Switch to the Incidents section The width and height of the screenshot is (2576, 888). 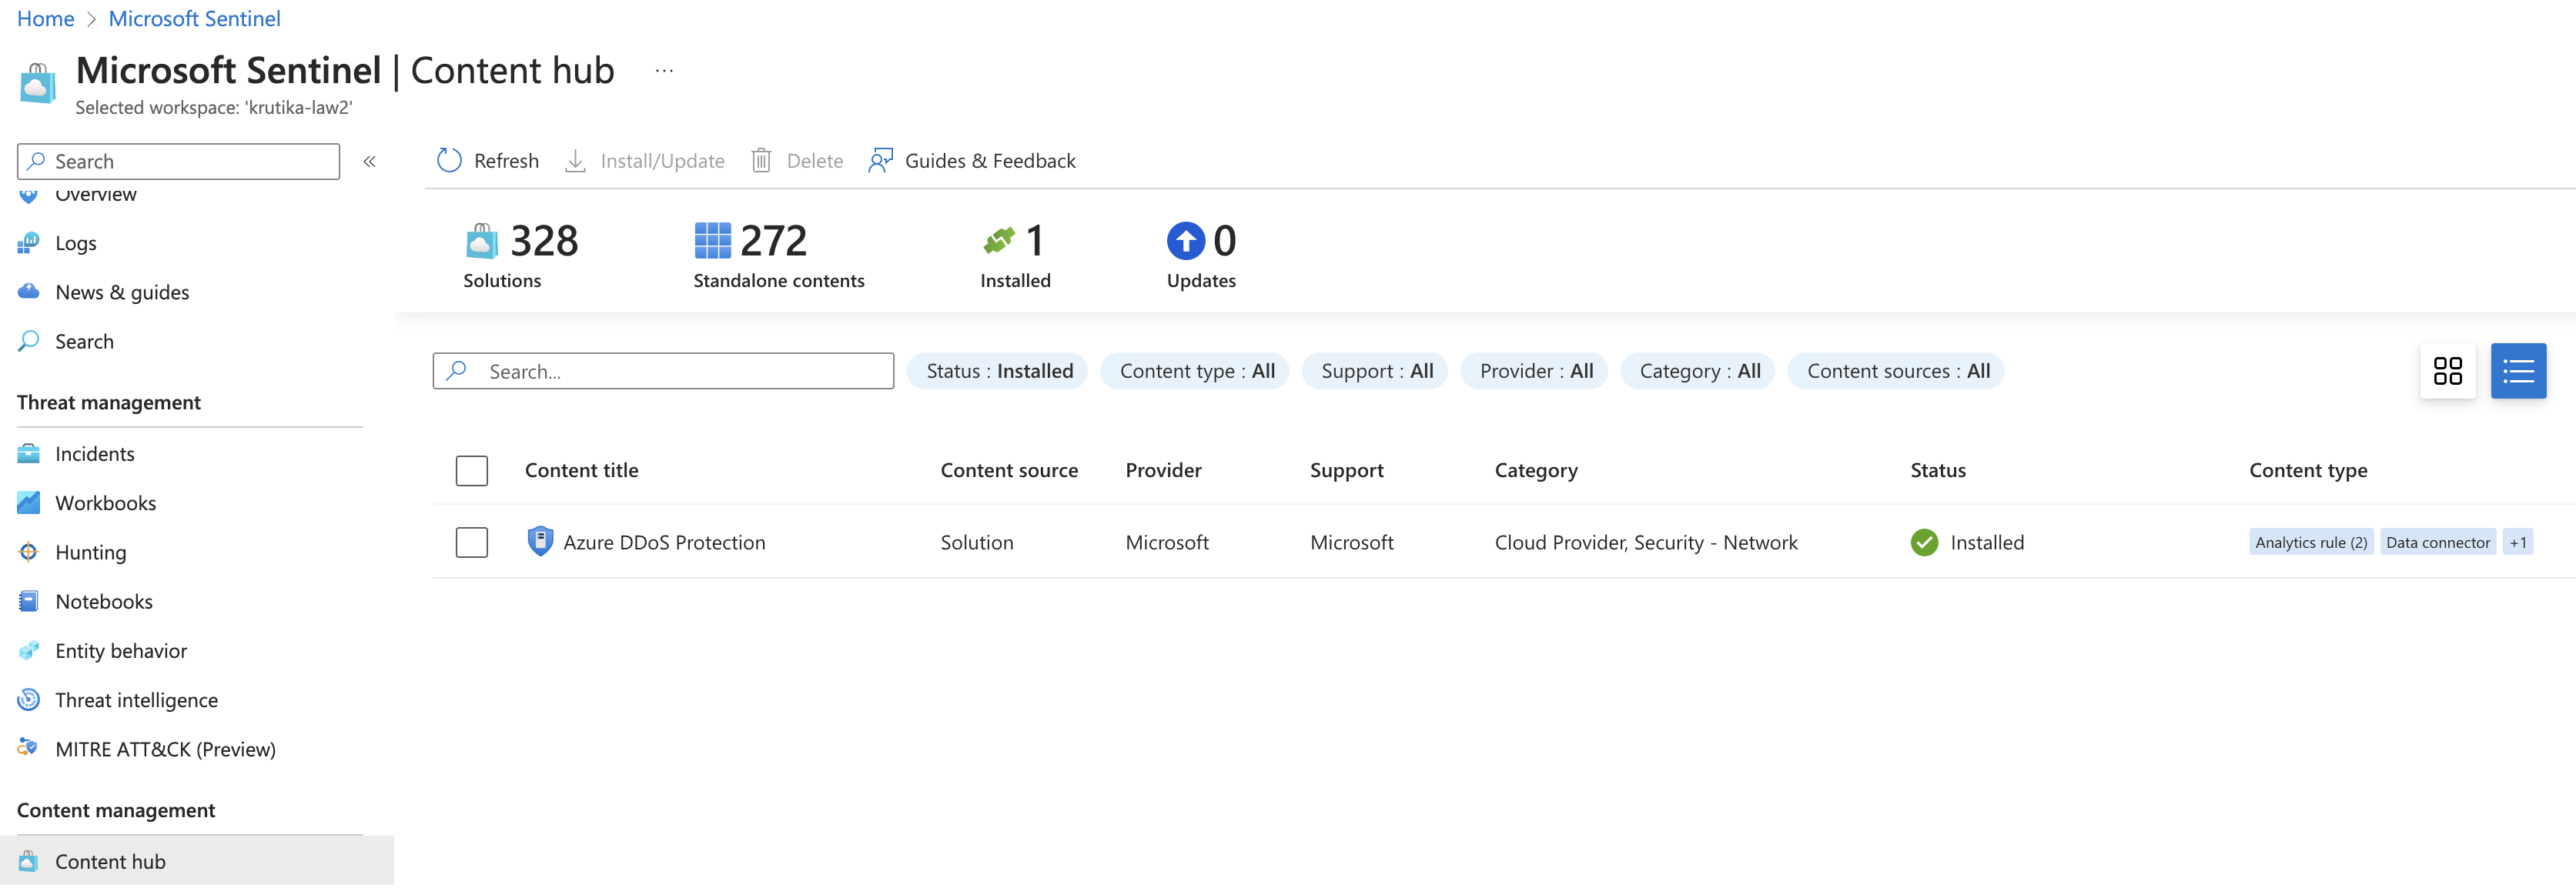tap(94, 453)
